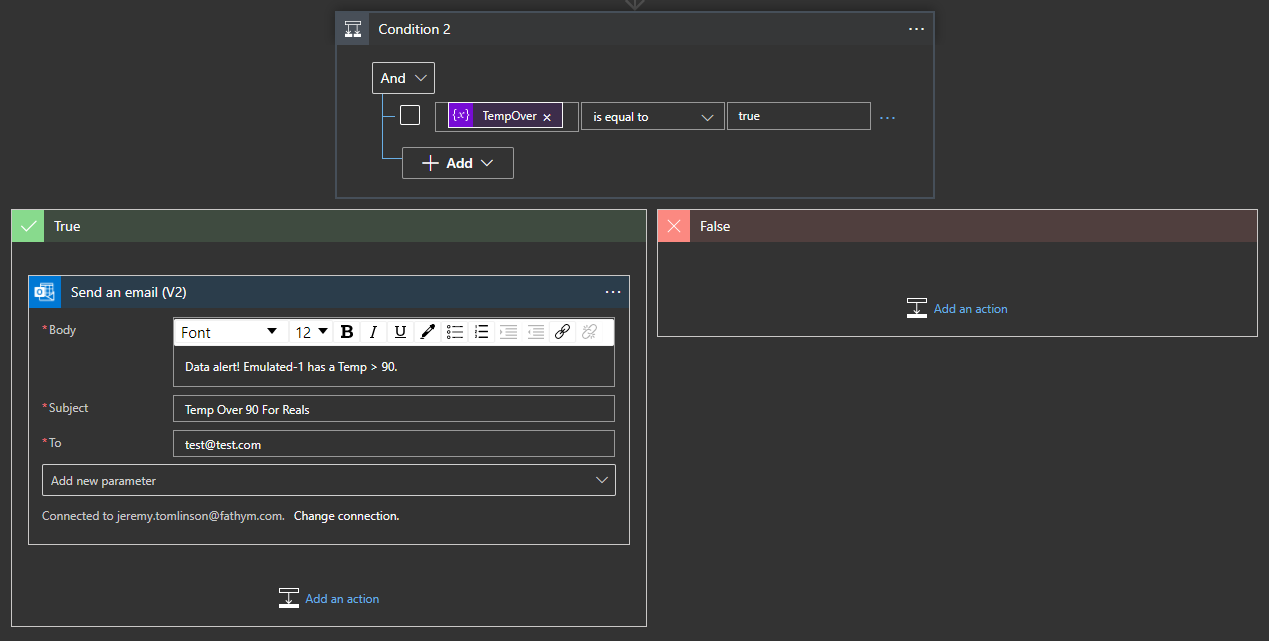Click the To field with test@test.com
Screen dimensions: 1269x641
394,444
